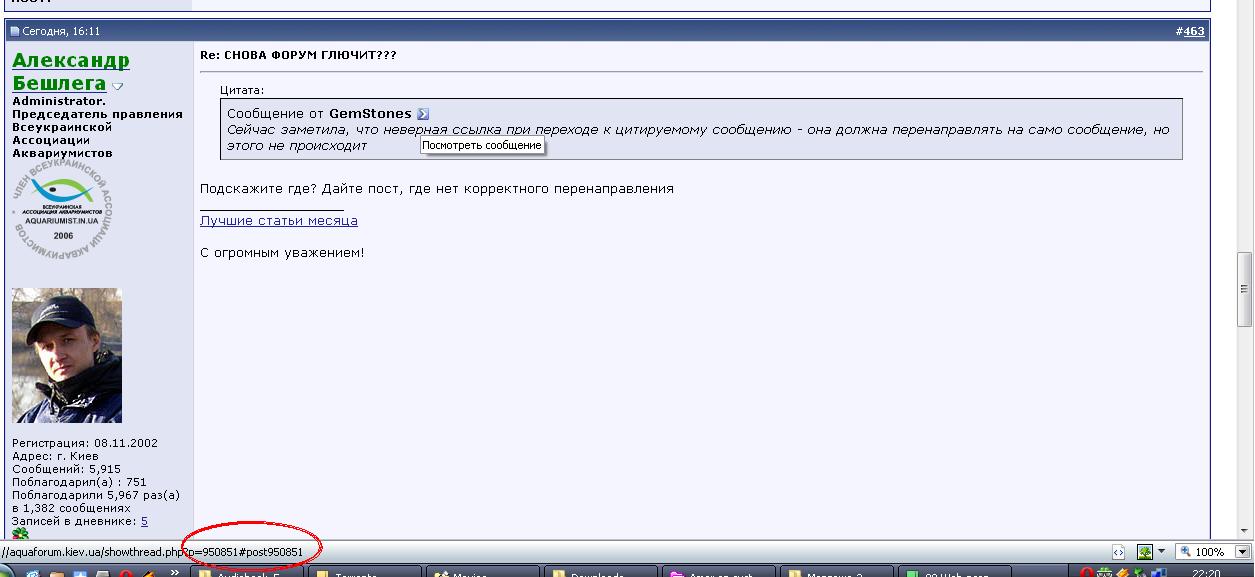Screen dimensions: 1255x577
Task: Click the scroll down arrow of scrollbar
Action: (x=1244, y=530)
